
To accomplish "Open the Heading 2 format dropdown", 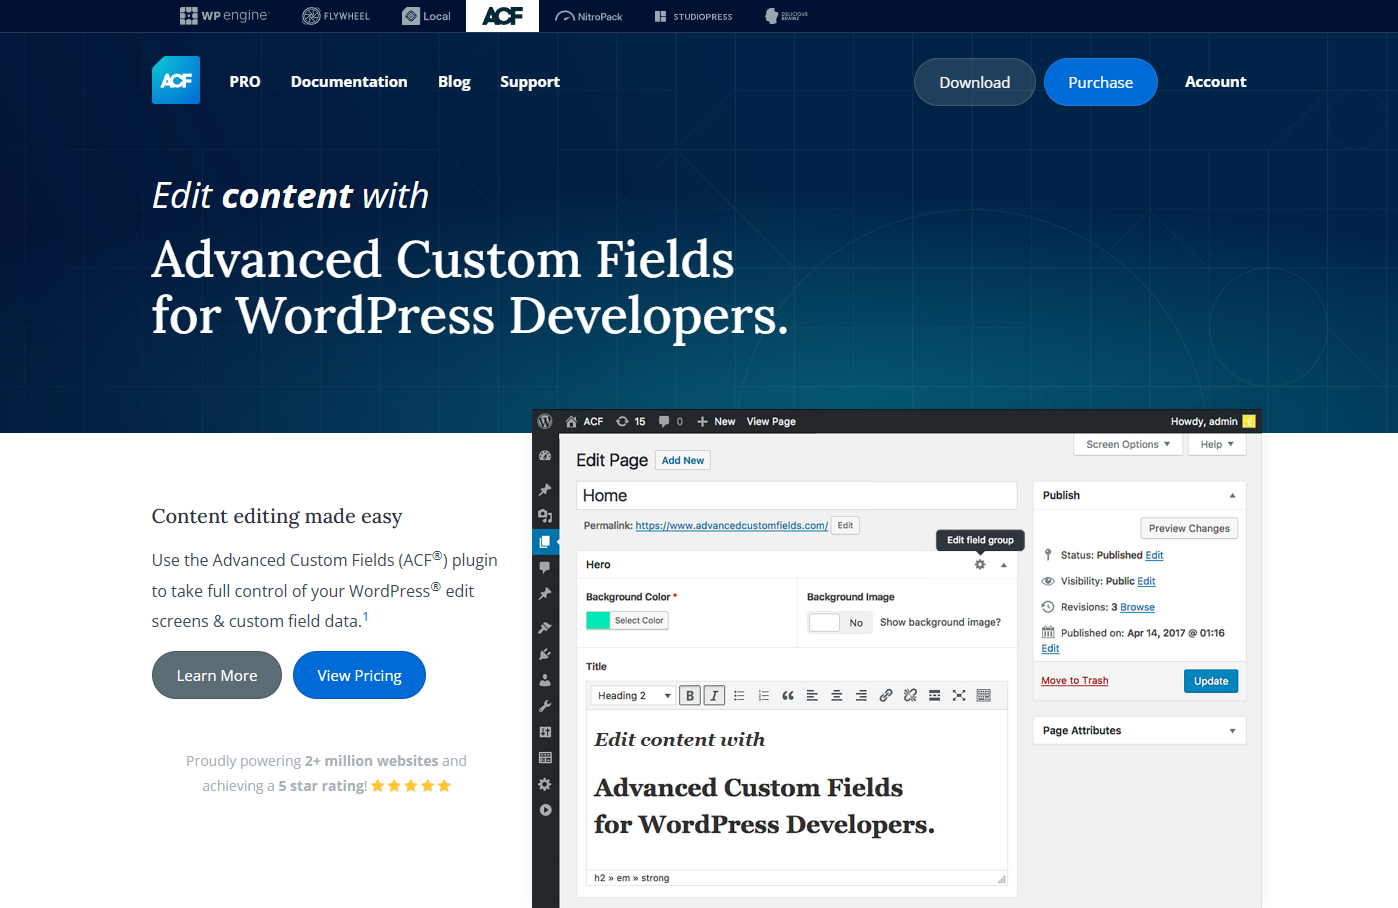I will (632, 695).
